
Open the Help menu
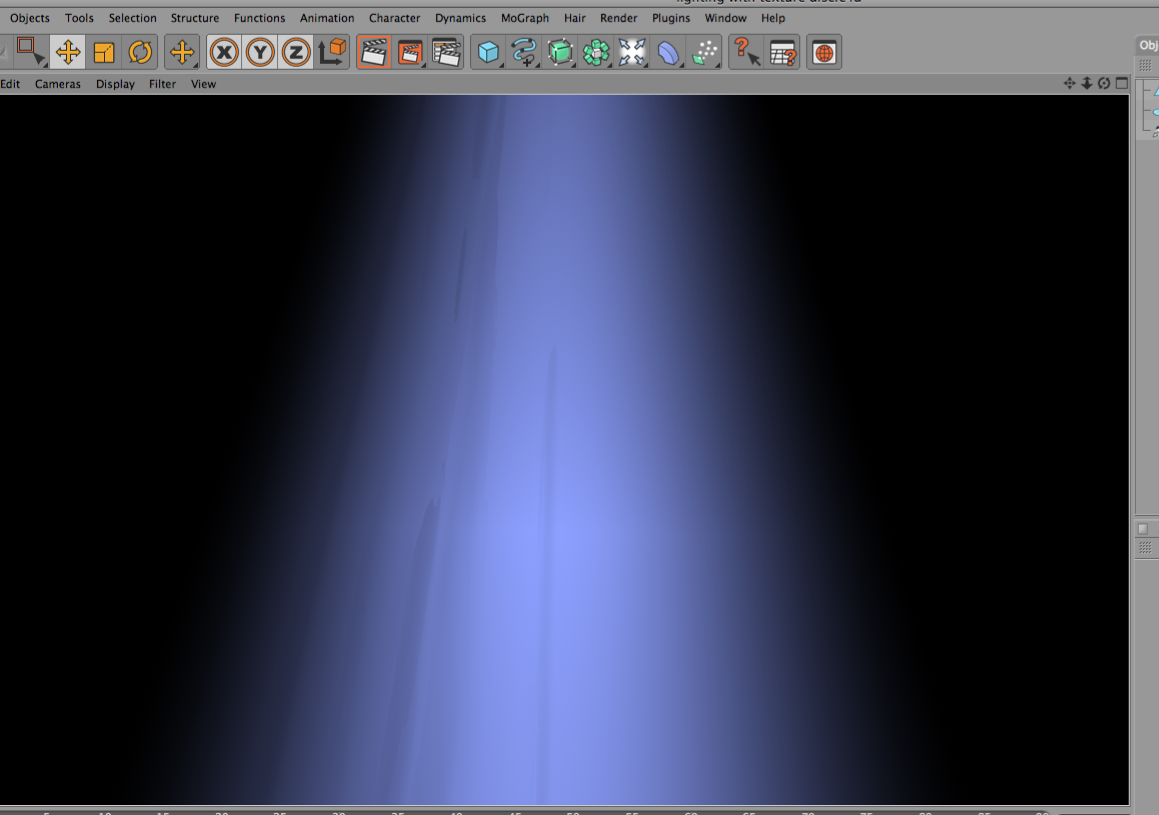(773, 18)
